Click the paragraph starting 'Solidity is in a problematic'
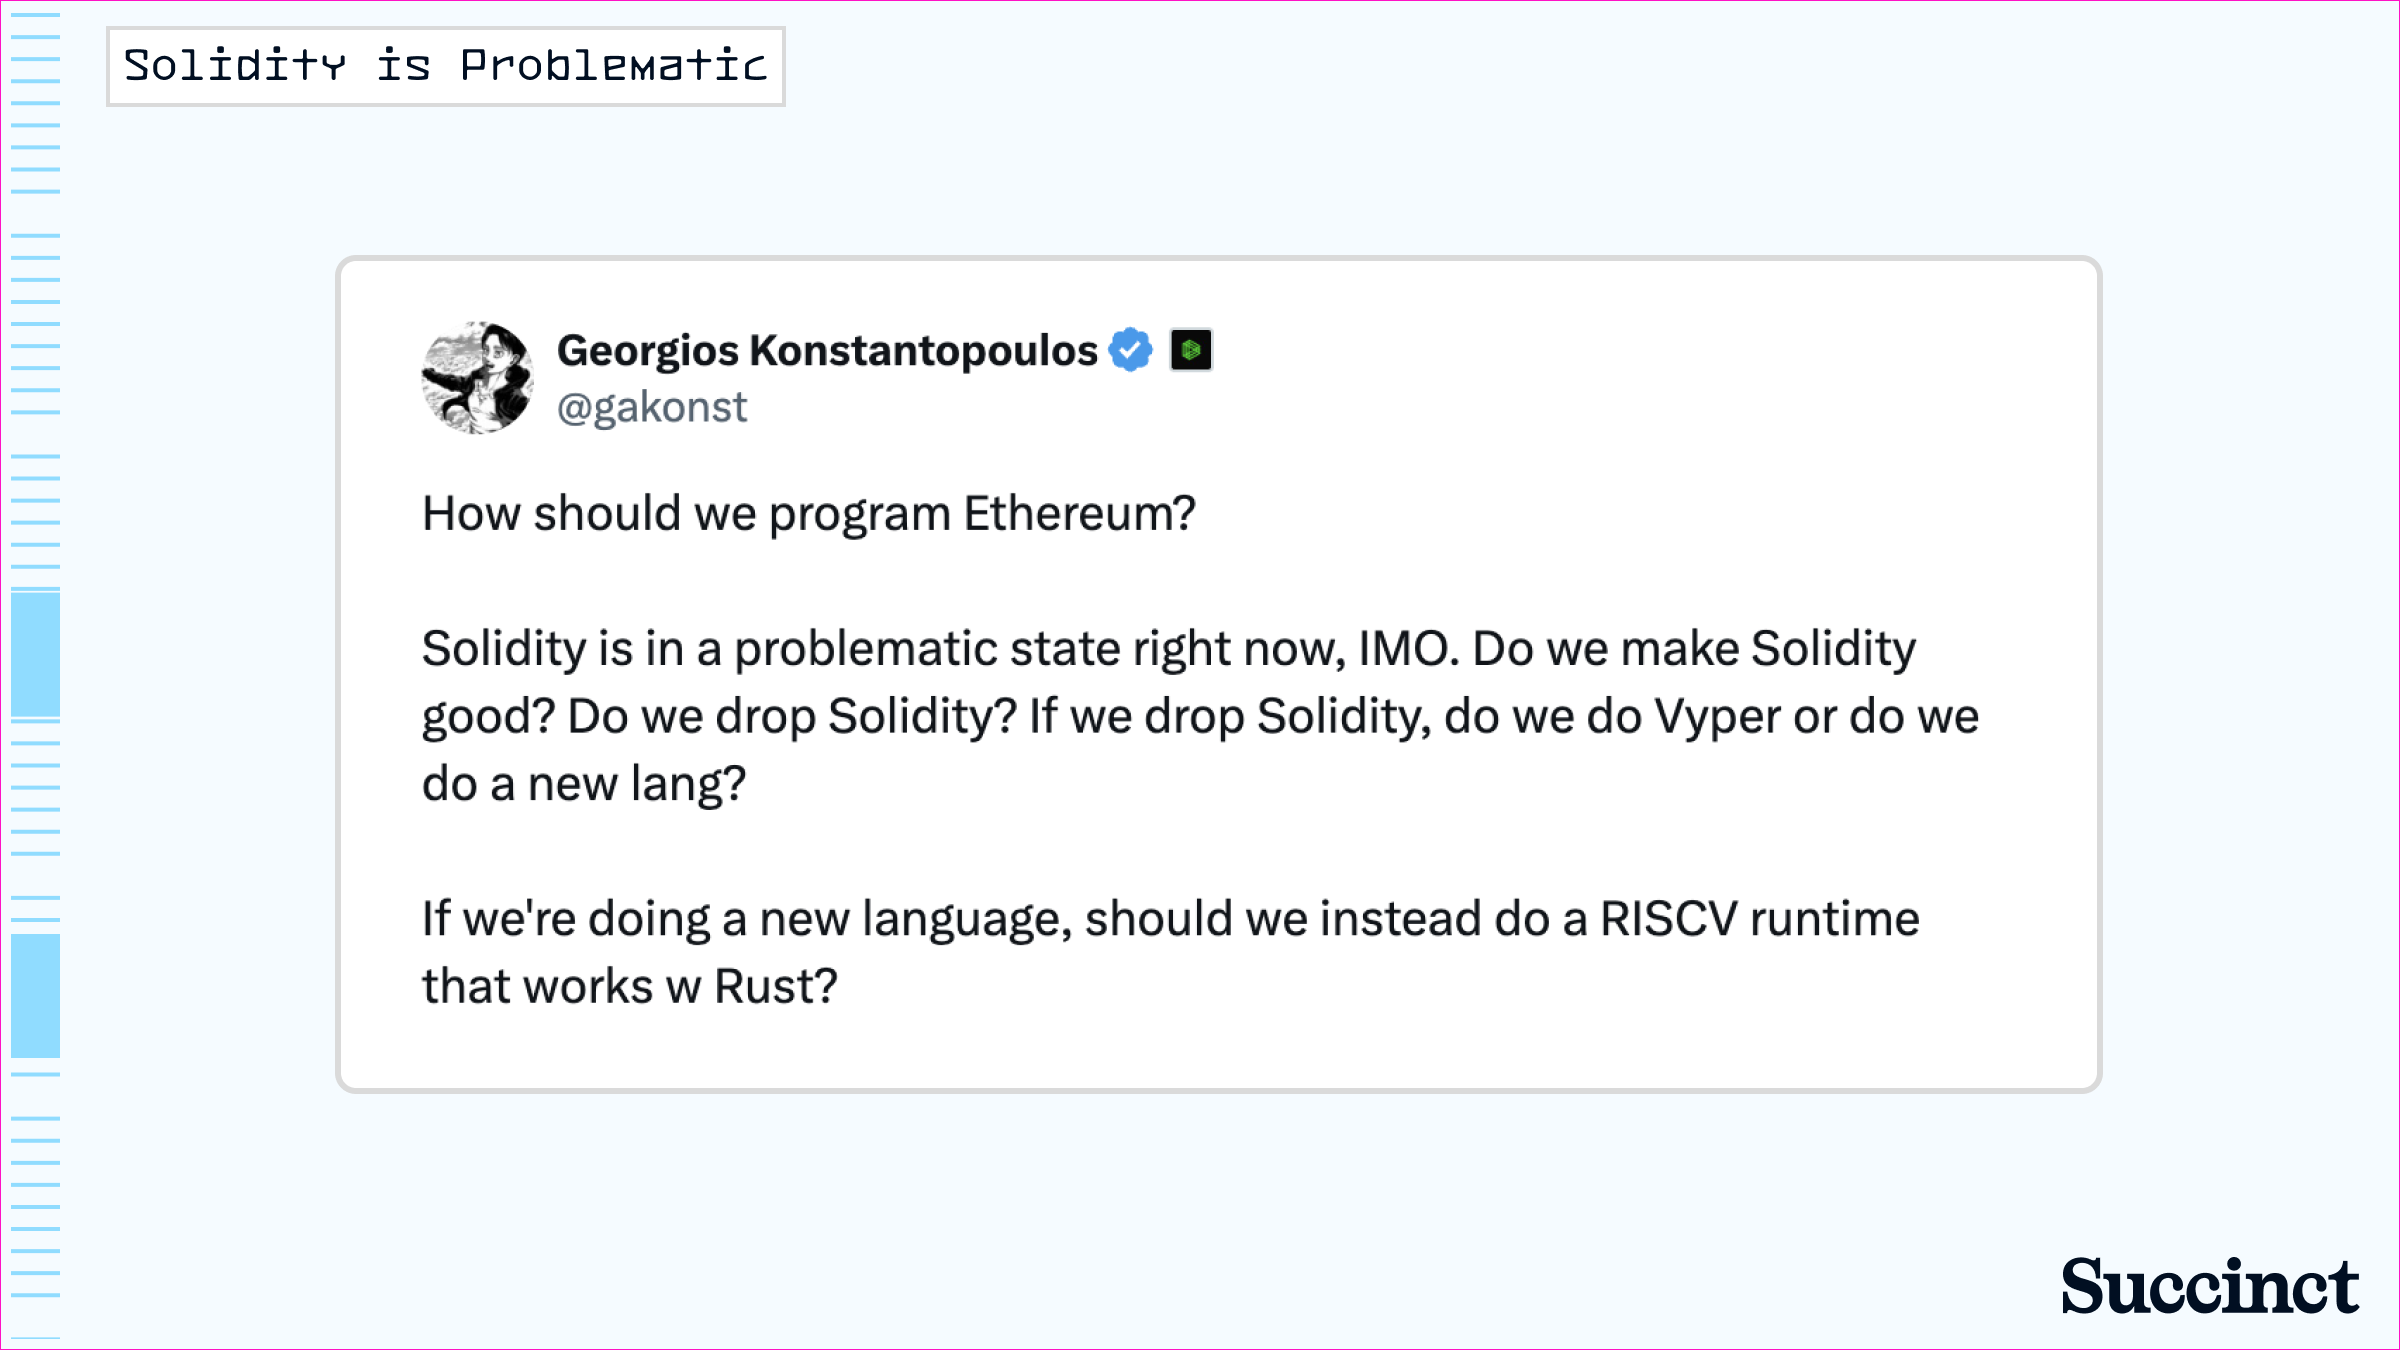The width and height of the screenshot is (2400, 1350). click(1200, 716)
